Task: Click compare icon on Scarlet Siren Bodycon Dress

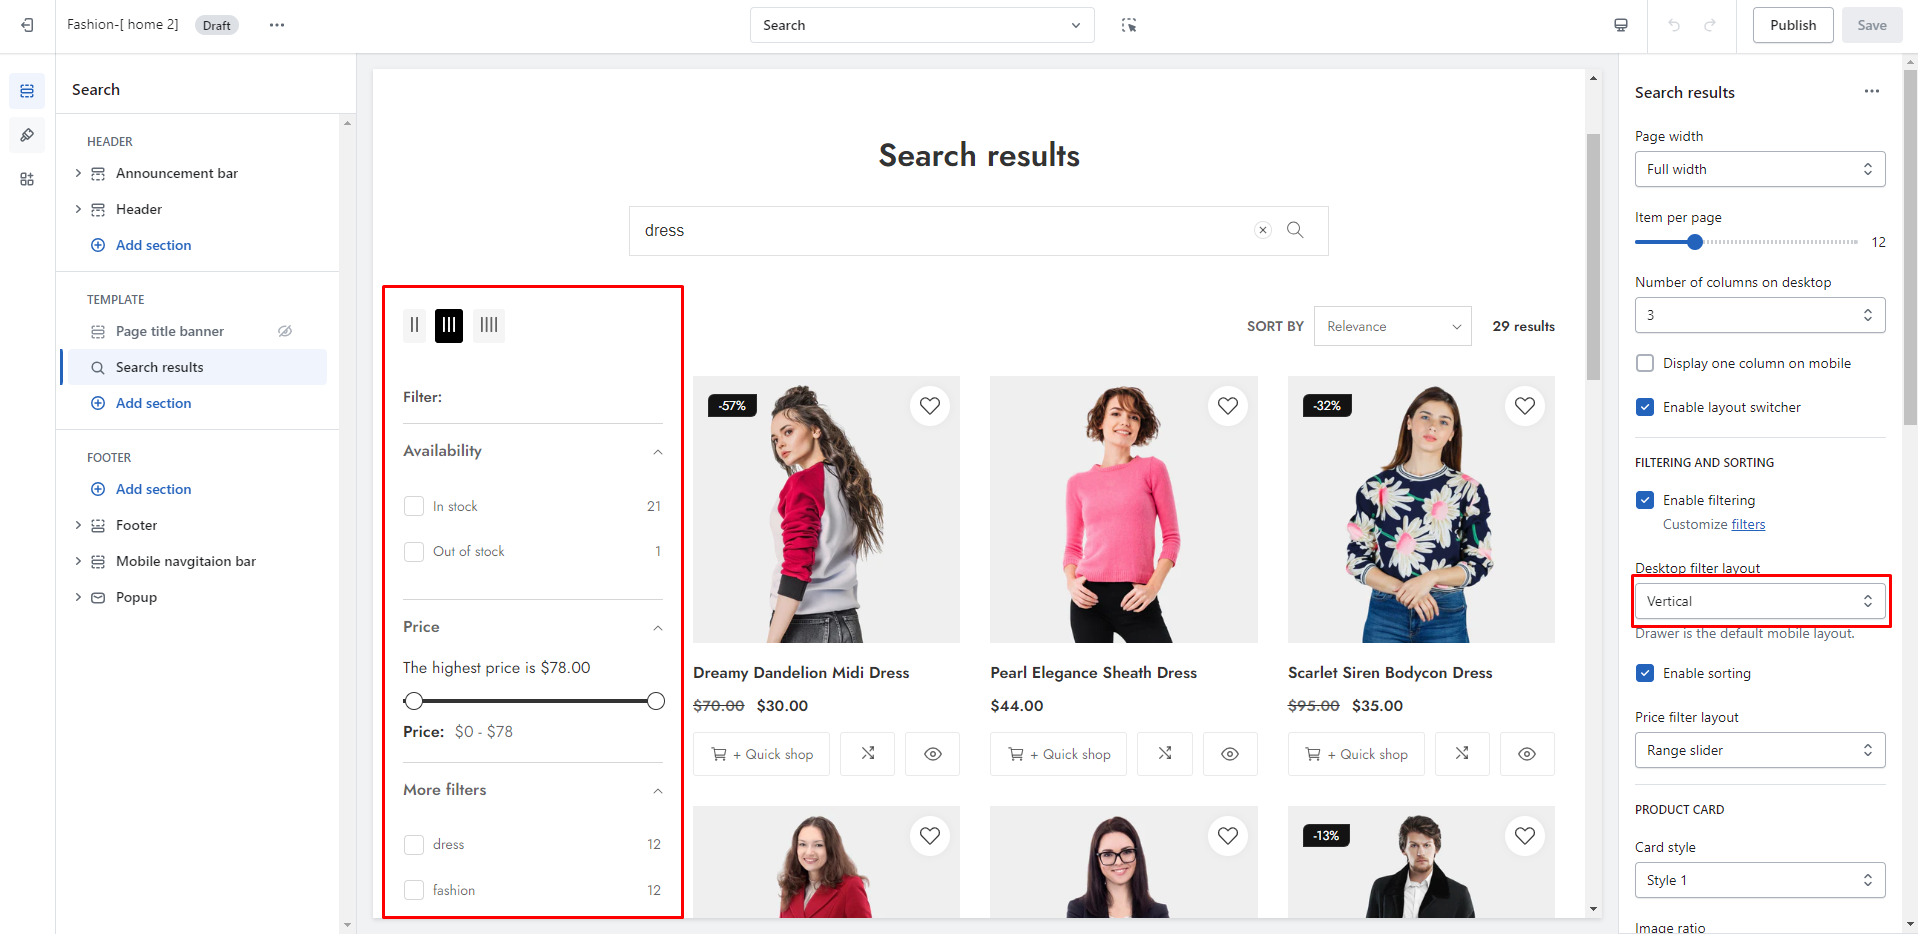Action: (1461, 754)
